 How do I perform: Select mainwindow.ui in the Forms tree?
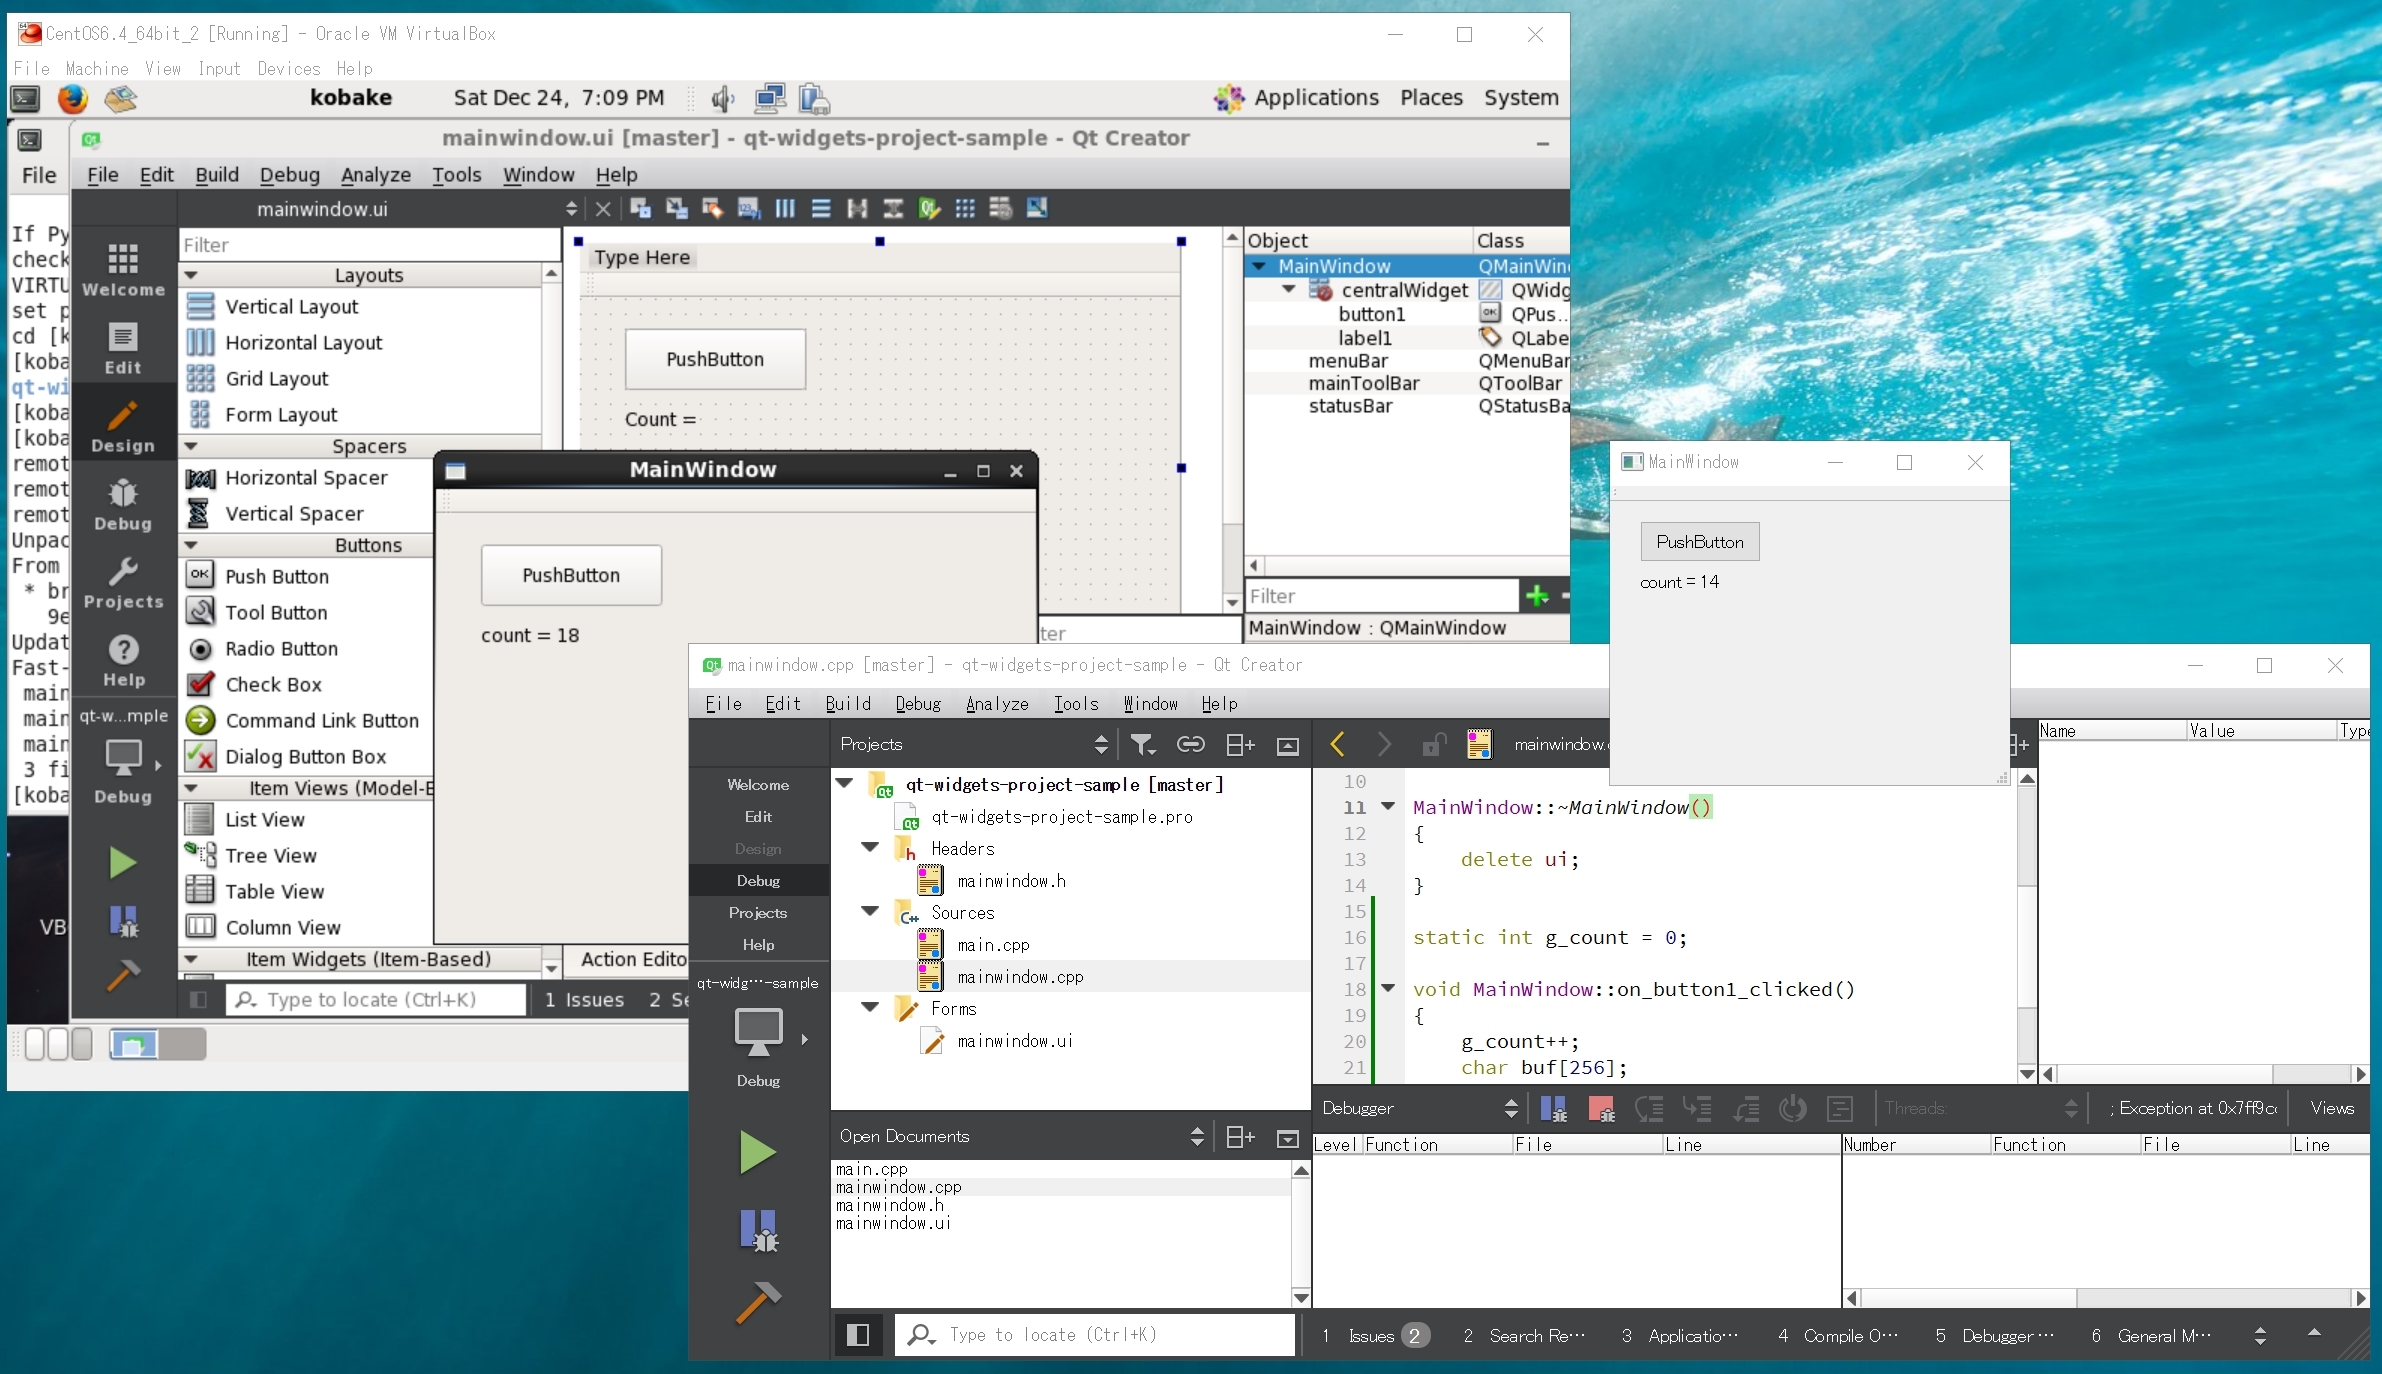point(1014,1041)
